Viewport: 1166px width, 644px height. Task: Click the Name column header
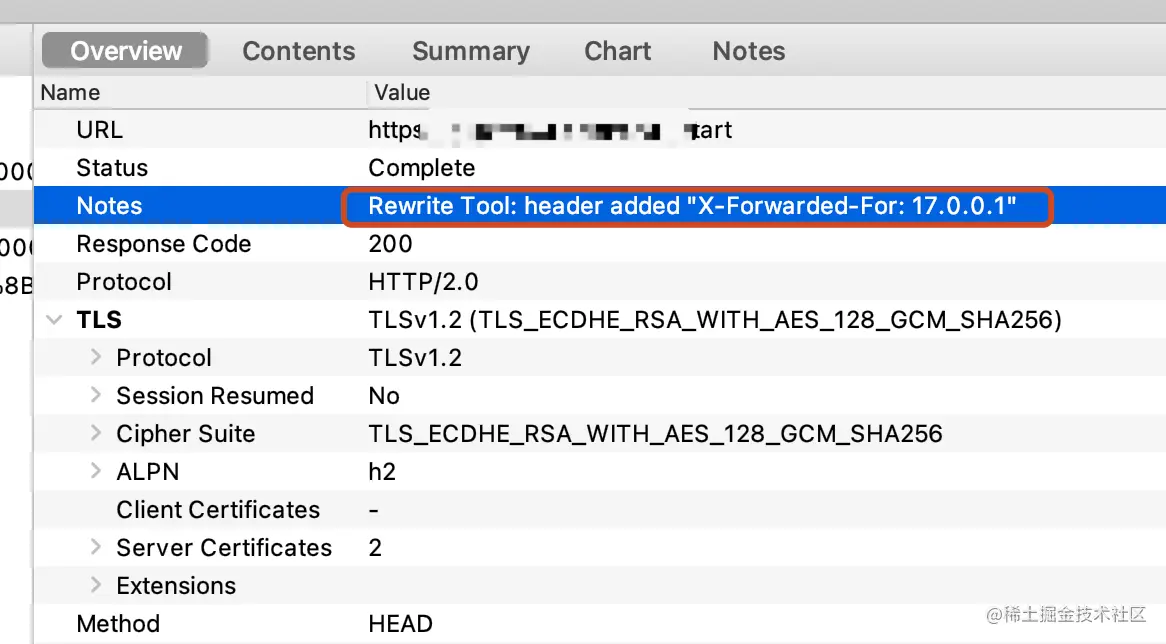(x=200, y=92)
